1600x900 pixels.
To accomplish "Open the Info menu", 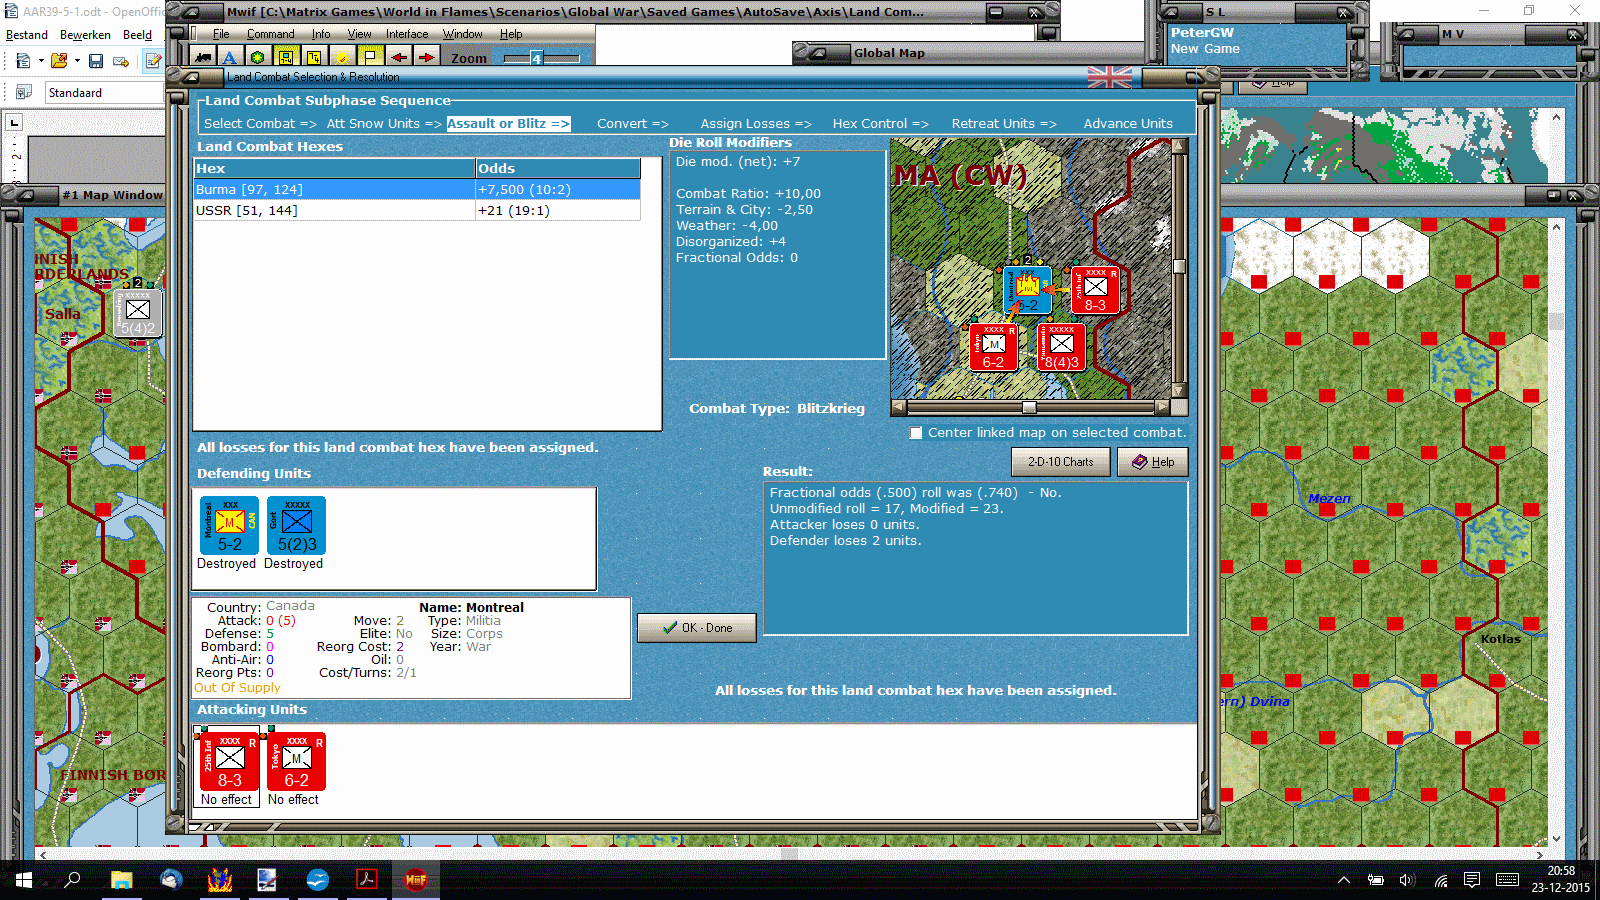I will [321, 34].
